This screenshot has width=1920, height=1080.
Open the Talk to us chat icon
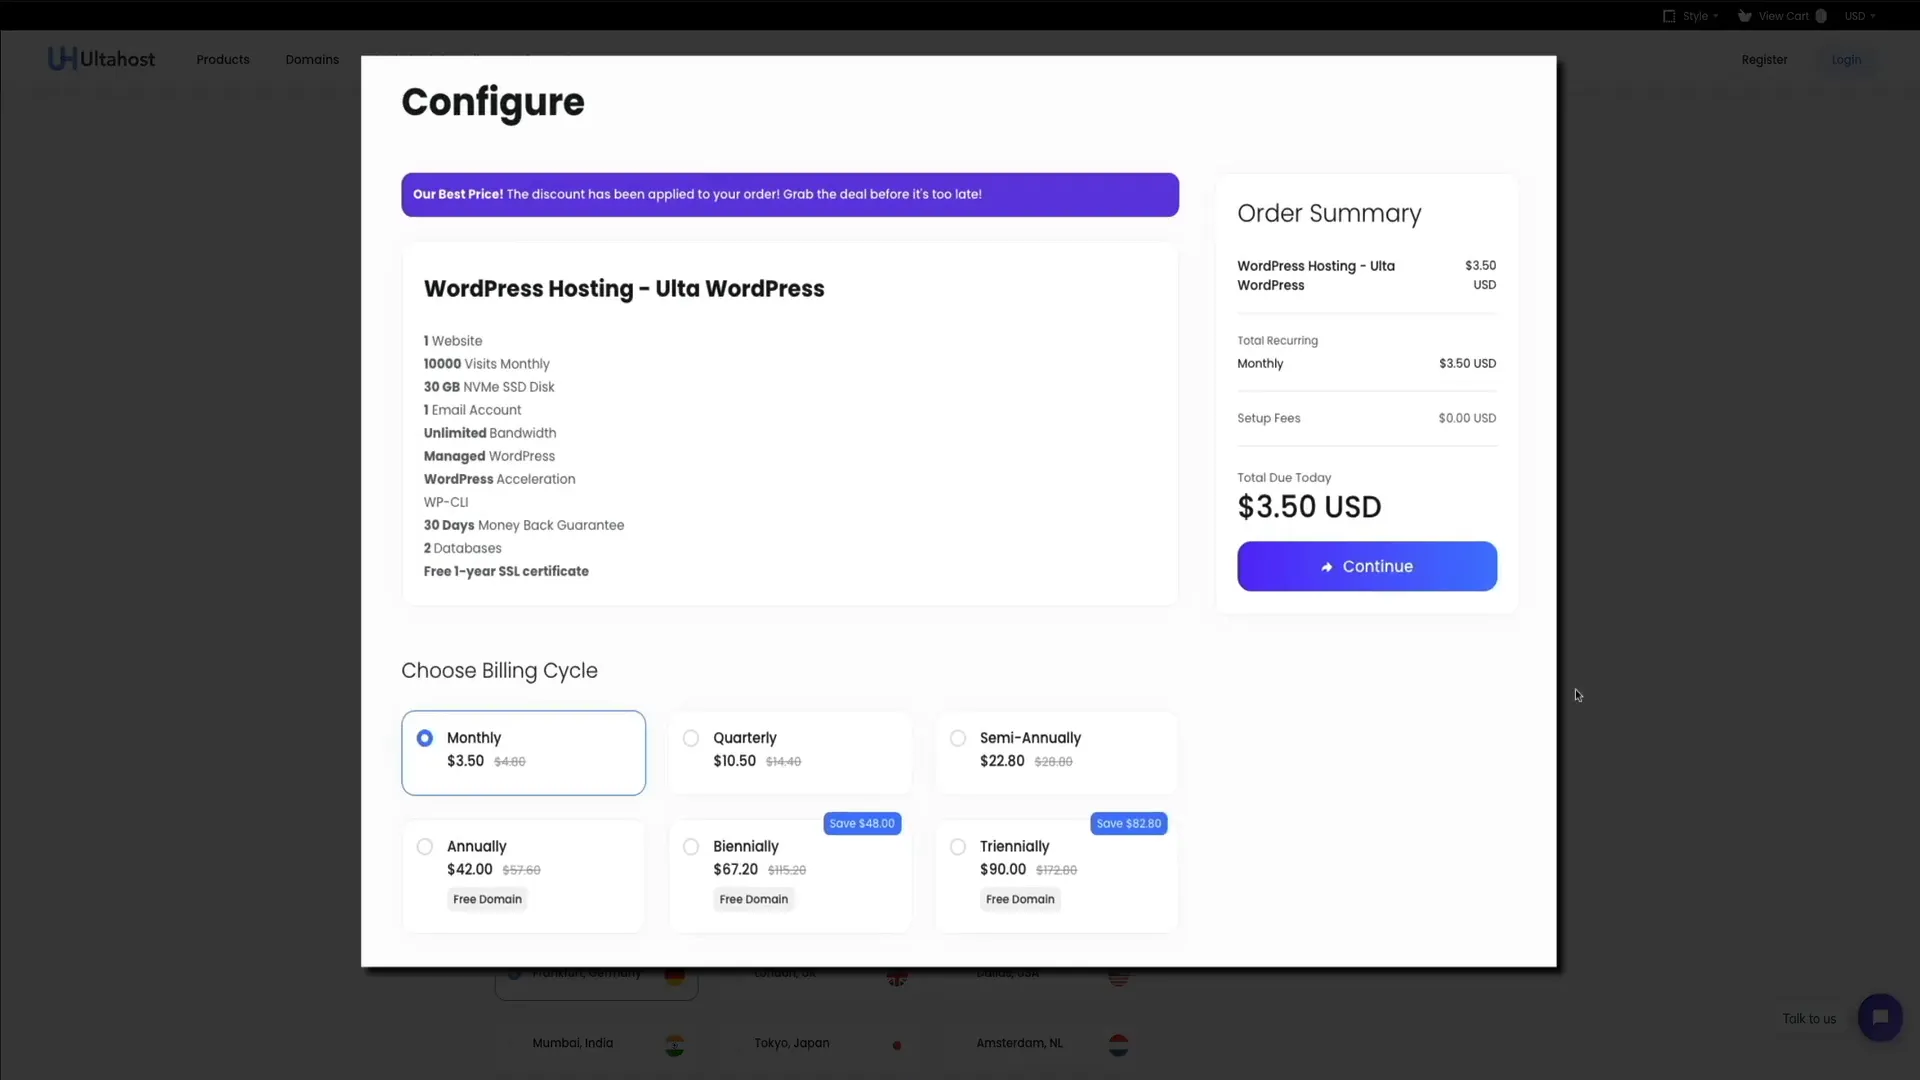pyautogui.click(x=1880, y=1018)
